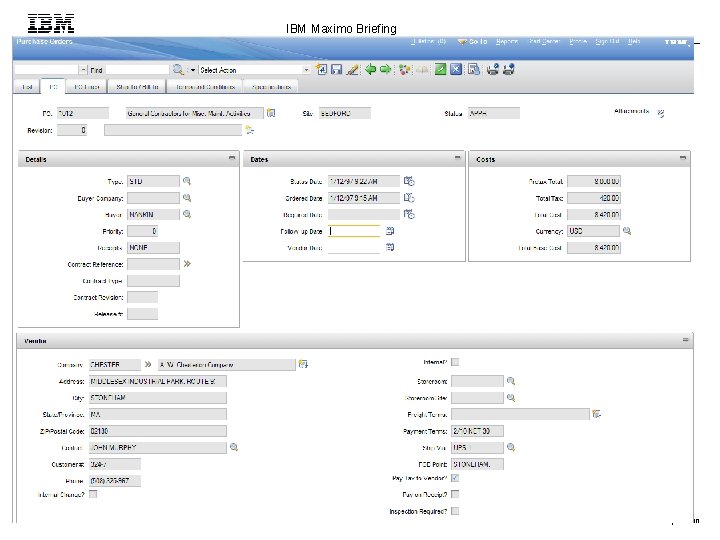Switch to the List tab
The height and width of the screenshot is (540, 720).
point(27,87)
